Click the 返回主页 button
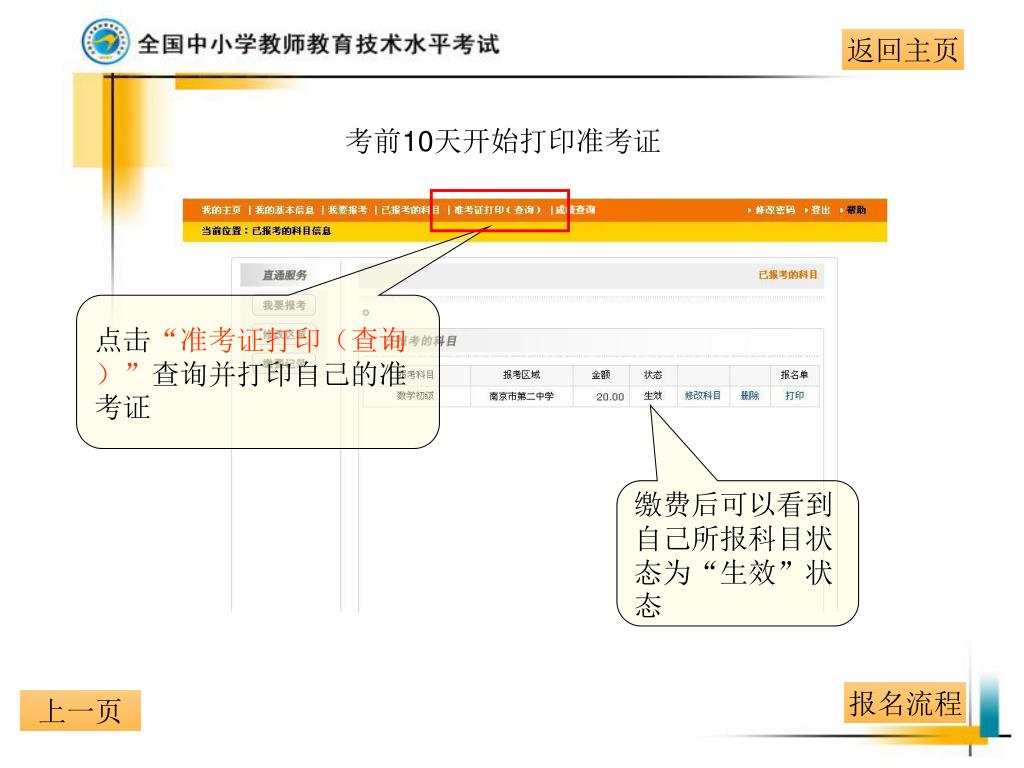Screen dimensions: 1024x768 (x=902, y=50)
